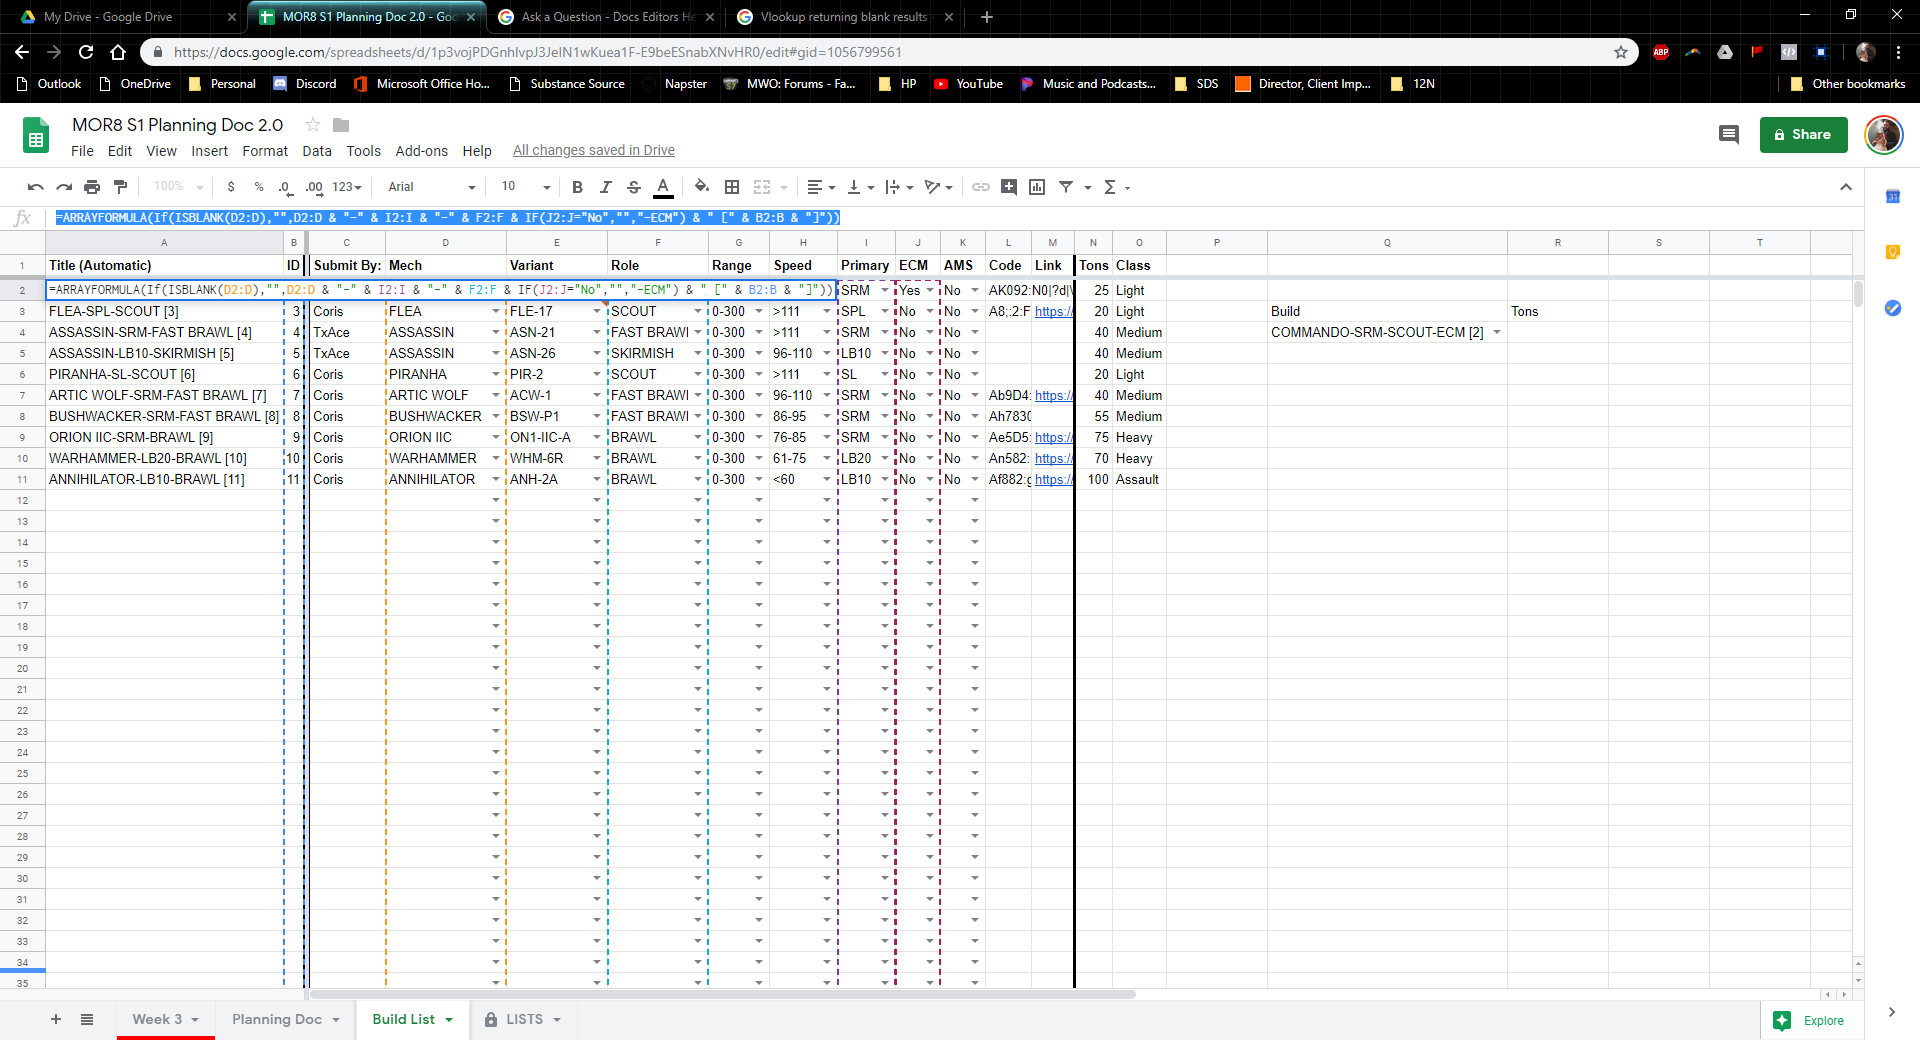This screenshot has width=1920, height=1040.
Task: Click the Undo icon in toolbar
Action: [x=36, y=187]
